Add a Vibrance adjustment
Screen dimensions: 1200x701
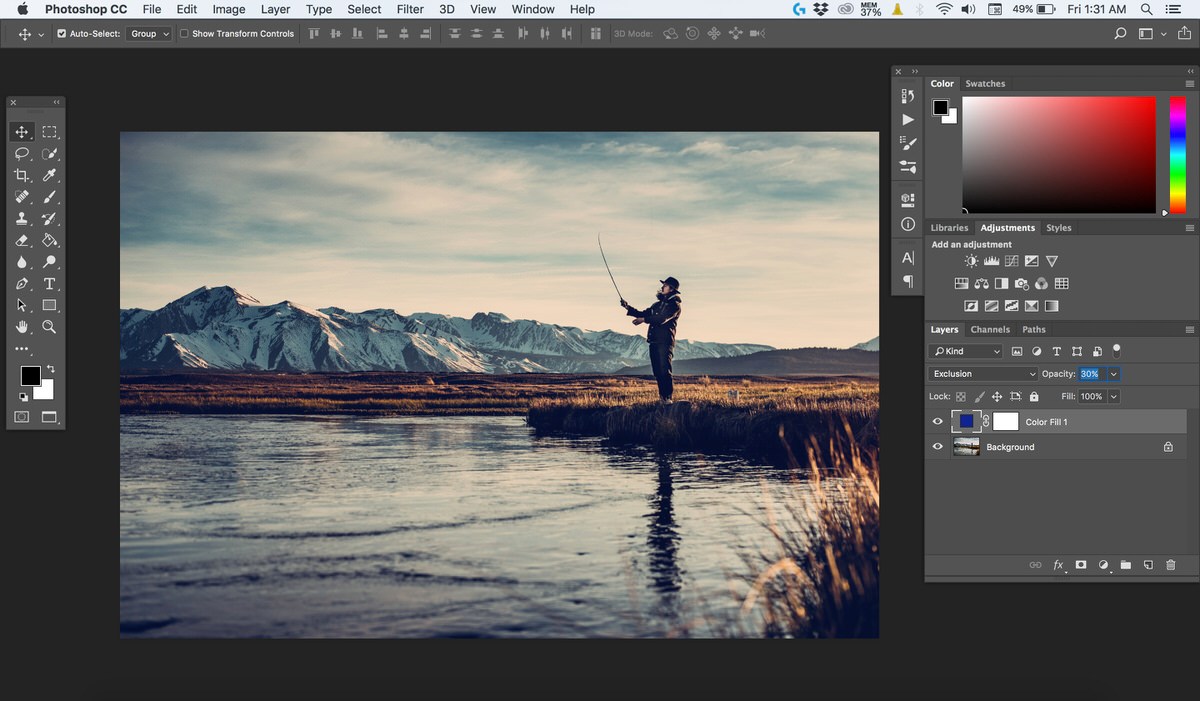pyautogui.click(x=1051, y=261)
